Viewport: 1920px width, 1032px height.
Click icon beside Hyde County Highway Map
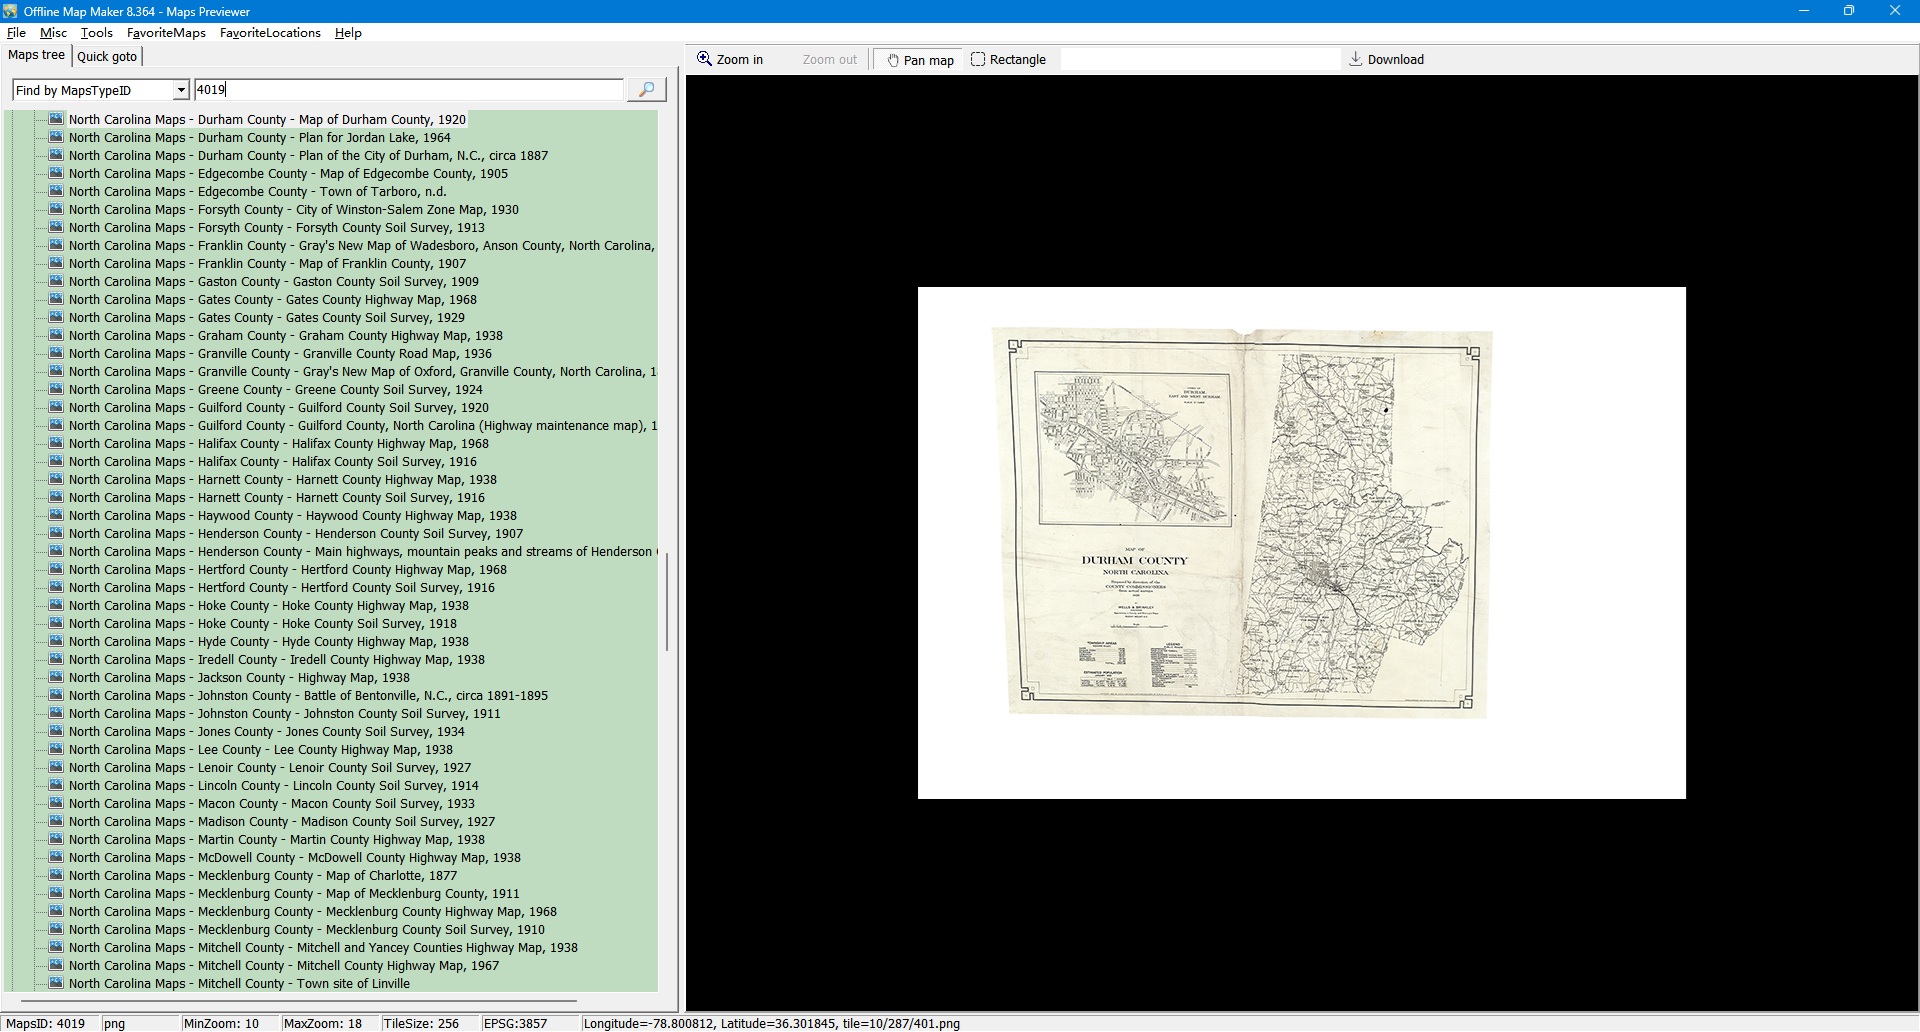[57, 642]
